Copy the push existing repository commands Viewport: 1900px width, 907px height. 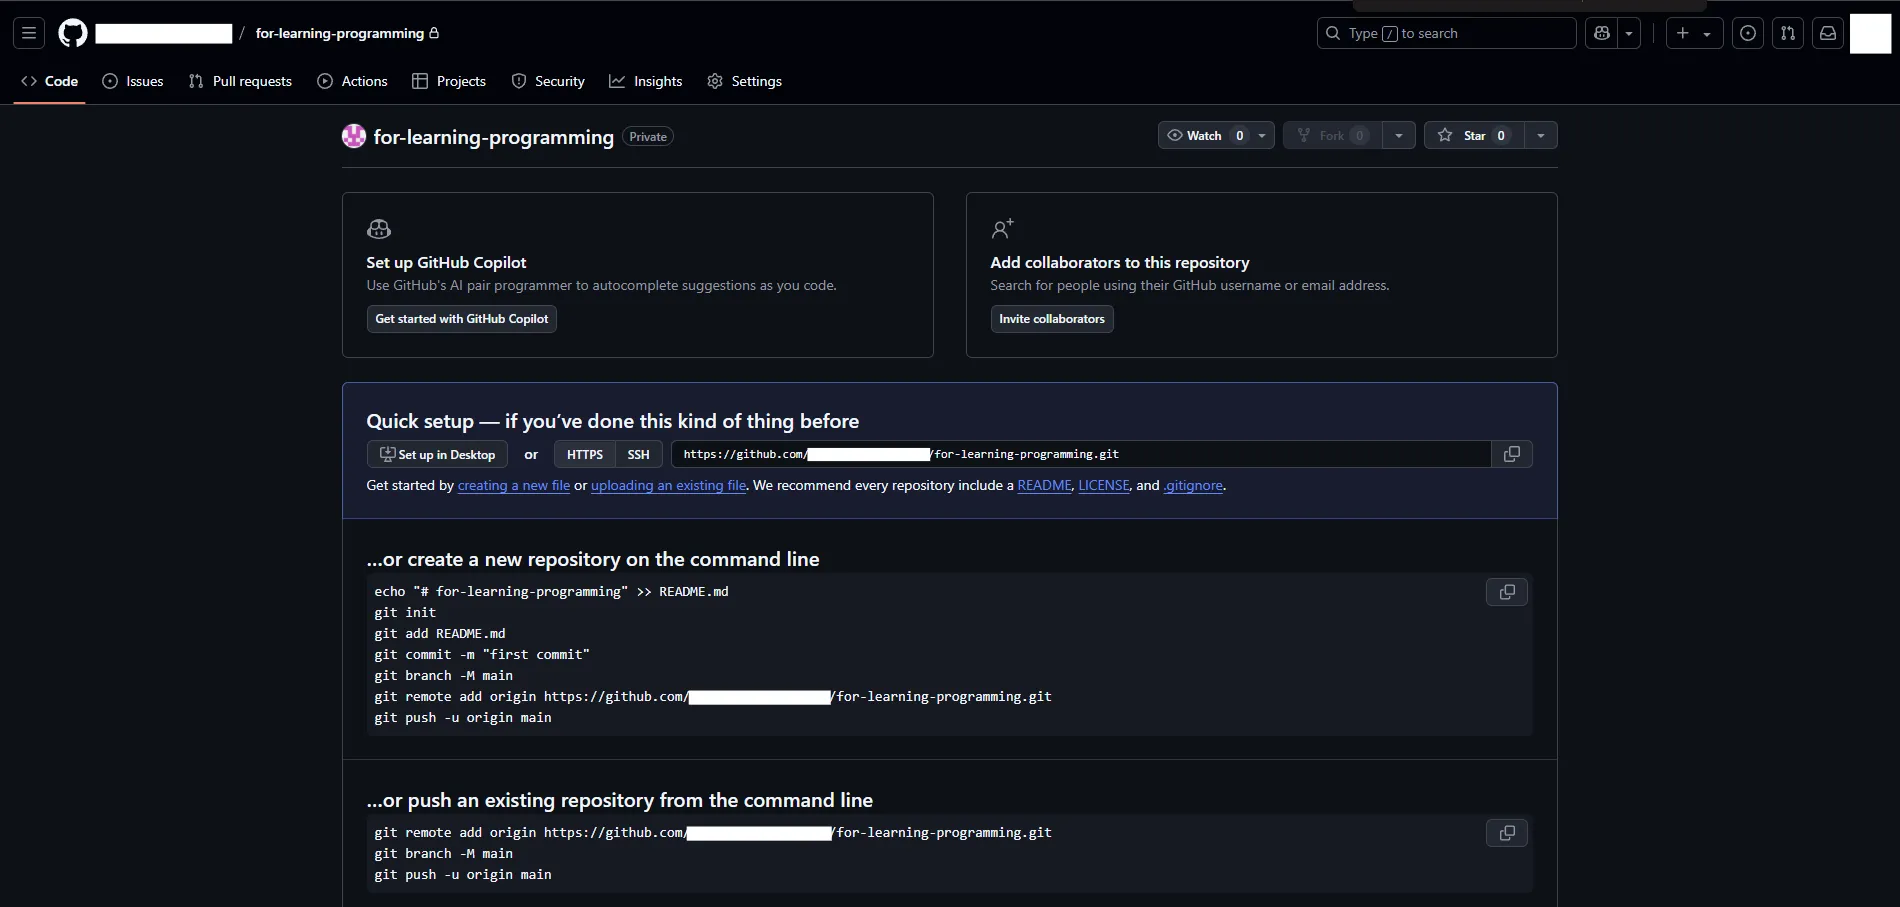coord(1507,833)
